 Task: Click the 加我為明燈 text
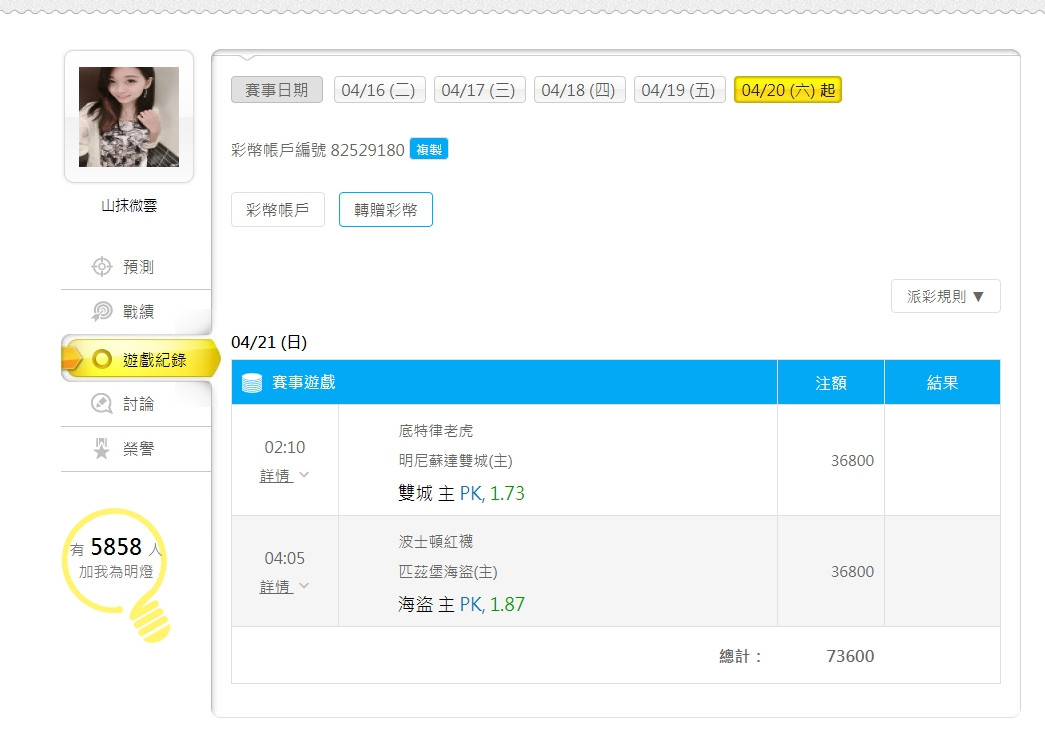(116, 572)
